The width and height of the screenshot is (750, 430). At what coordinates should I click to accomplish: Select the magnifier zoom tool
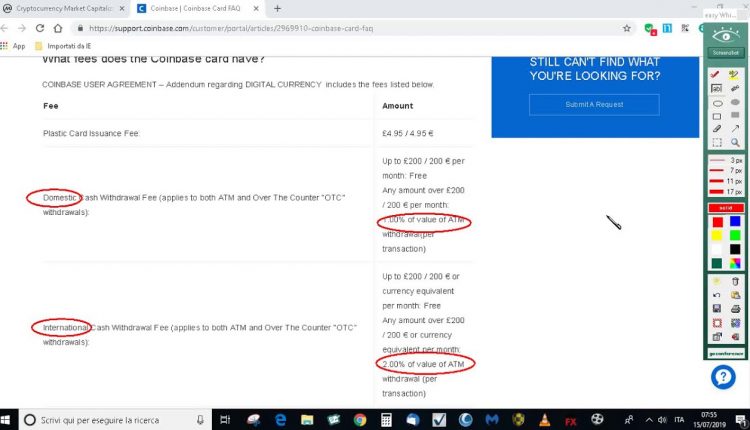(x=735, y=143)
